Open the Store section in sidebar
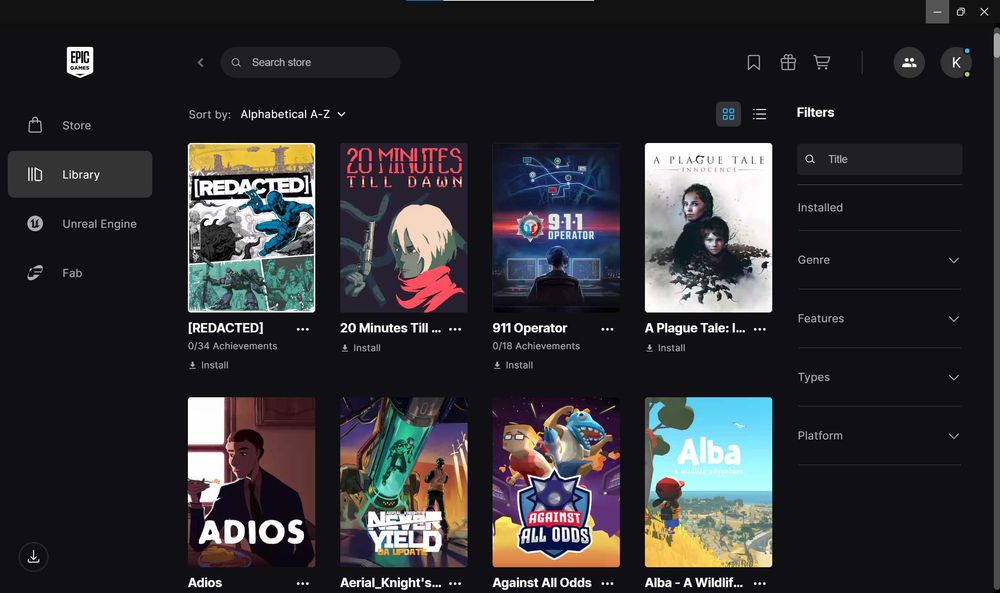This screenshot has height=593, width=1000. pos(80,126)
